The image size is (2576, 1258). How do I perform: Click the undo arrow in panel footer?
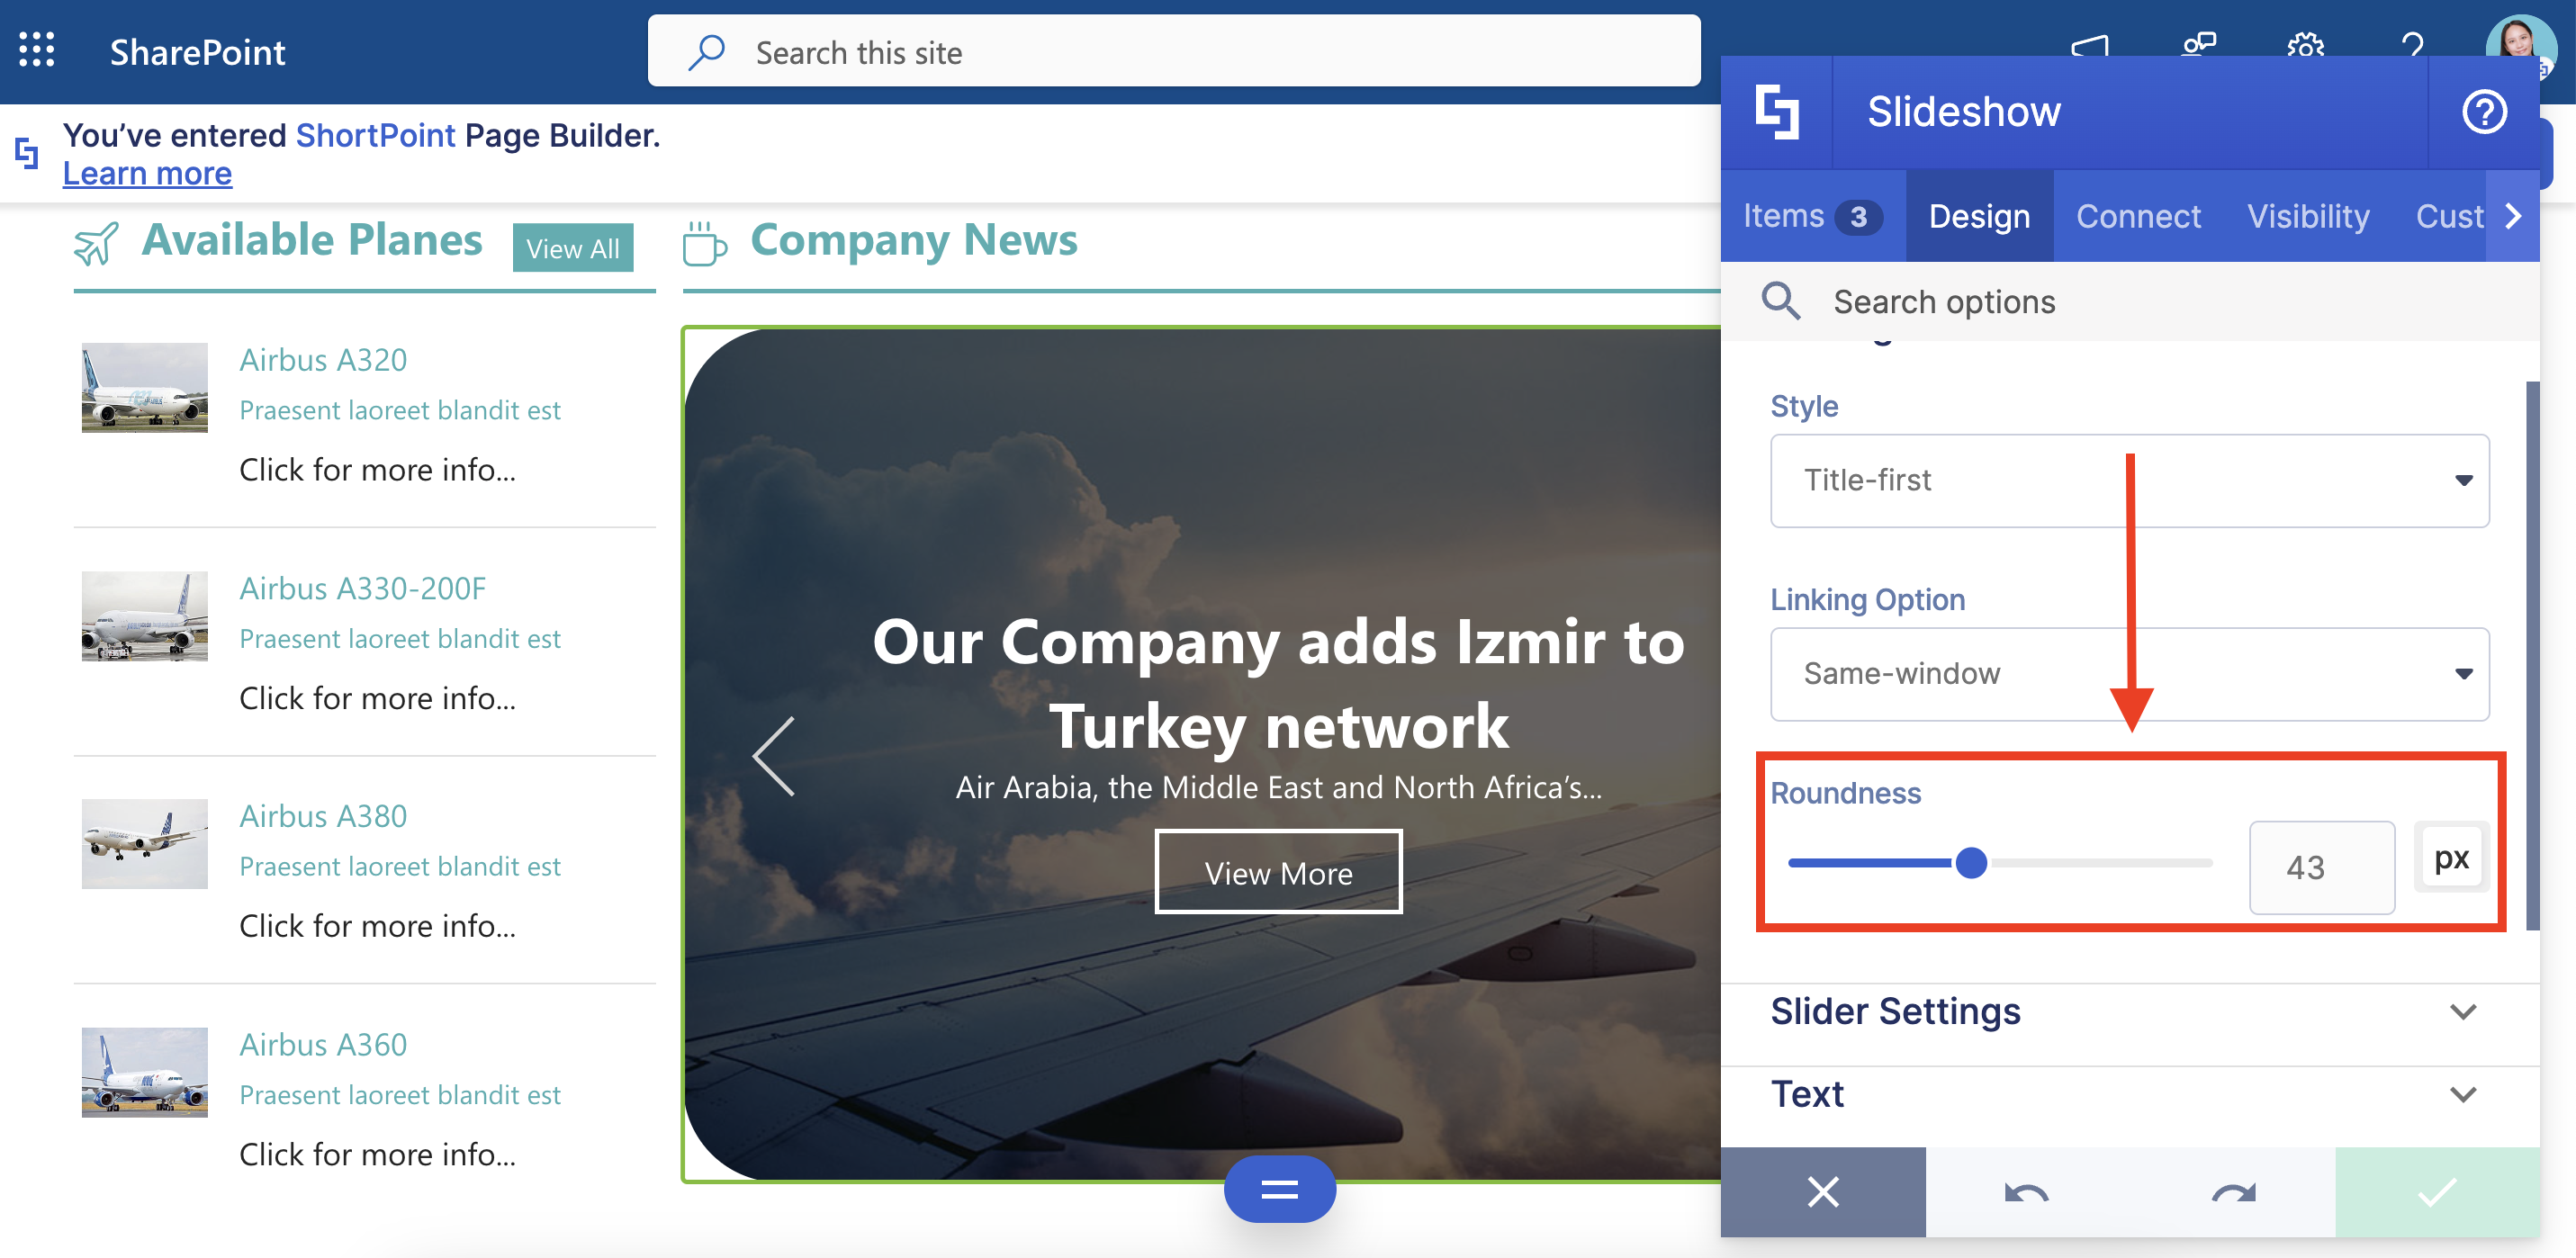tap(2026, 1192)
